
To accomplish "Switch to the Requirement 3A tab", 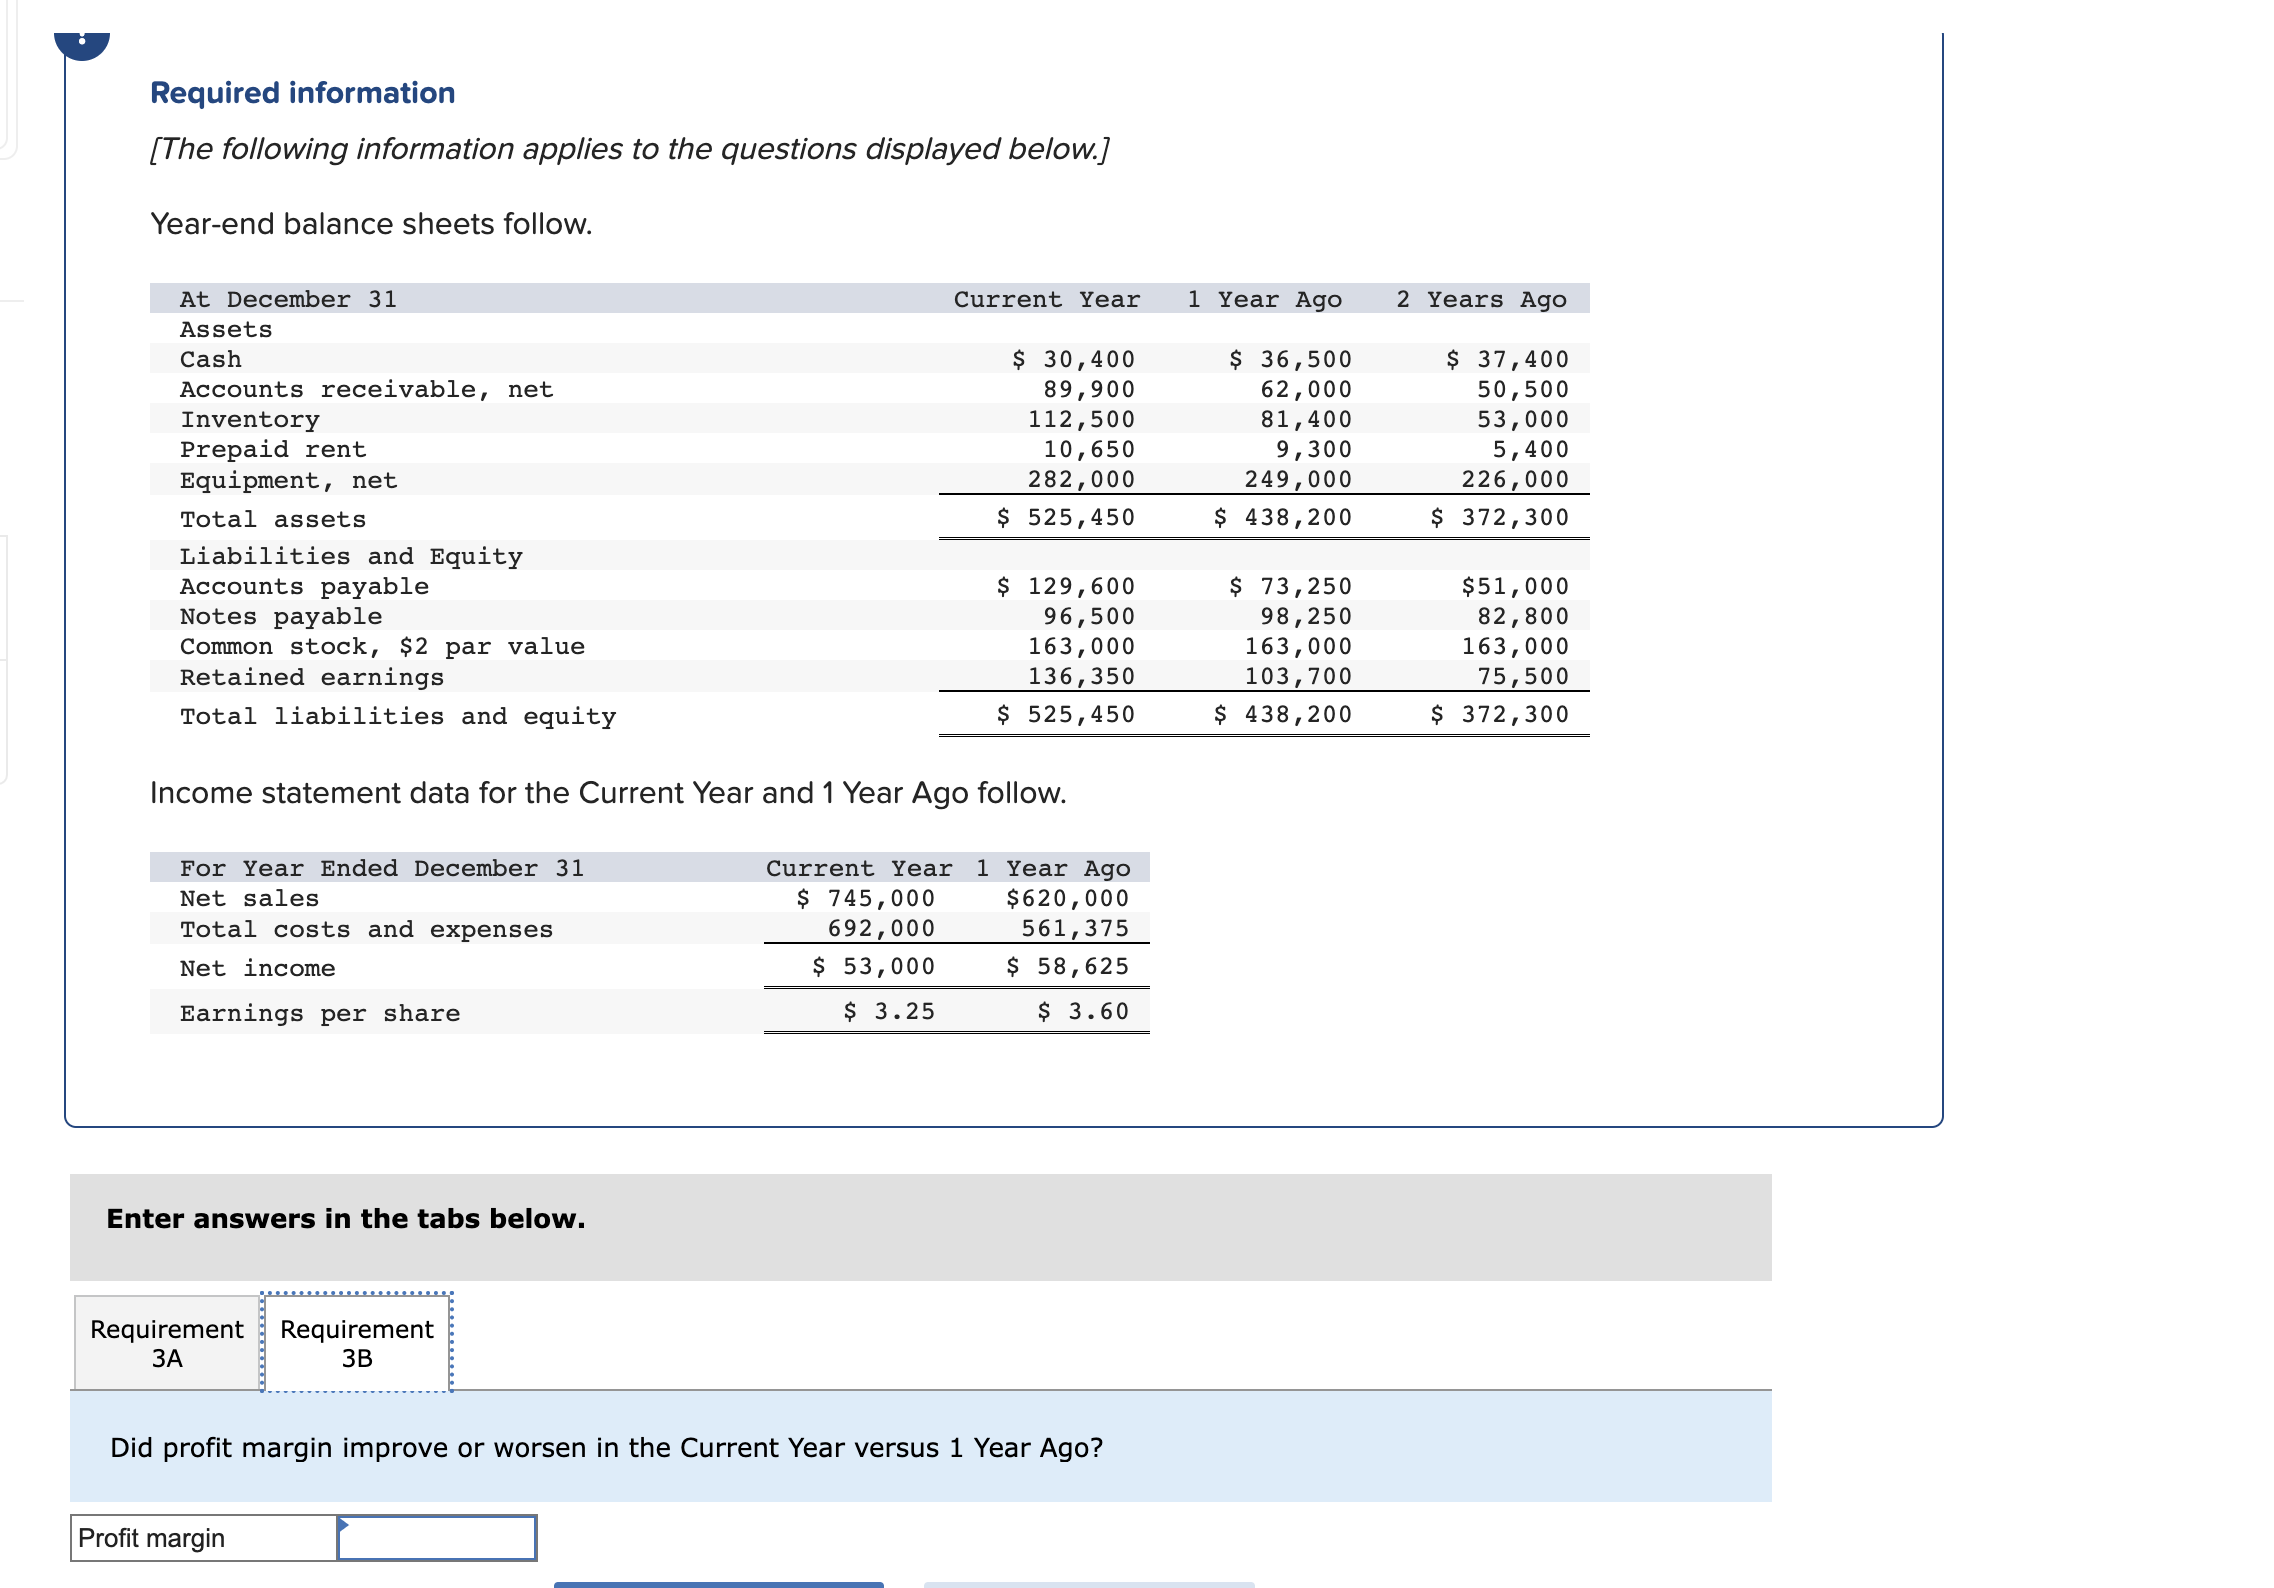I will pos(165,1344).
